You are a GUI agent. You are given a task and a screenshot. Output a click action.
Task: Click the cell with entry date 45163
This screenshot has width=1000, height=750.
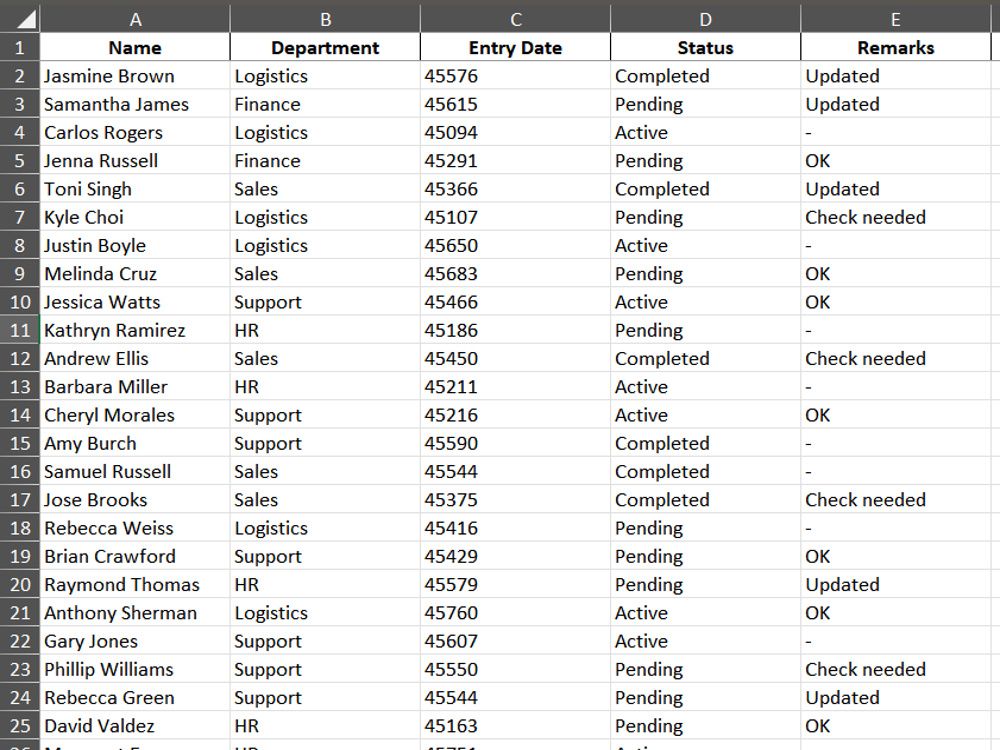click(x=515, y=726)
